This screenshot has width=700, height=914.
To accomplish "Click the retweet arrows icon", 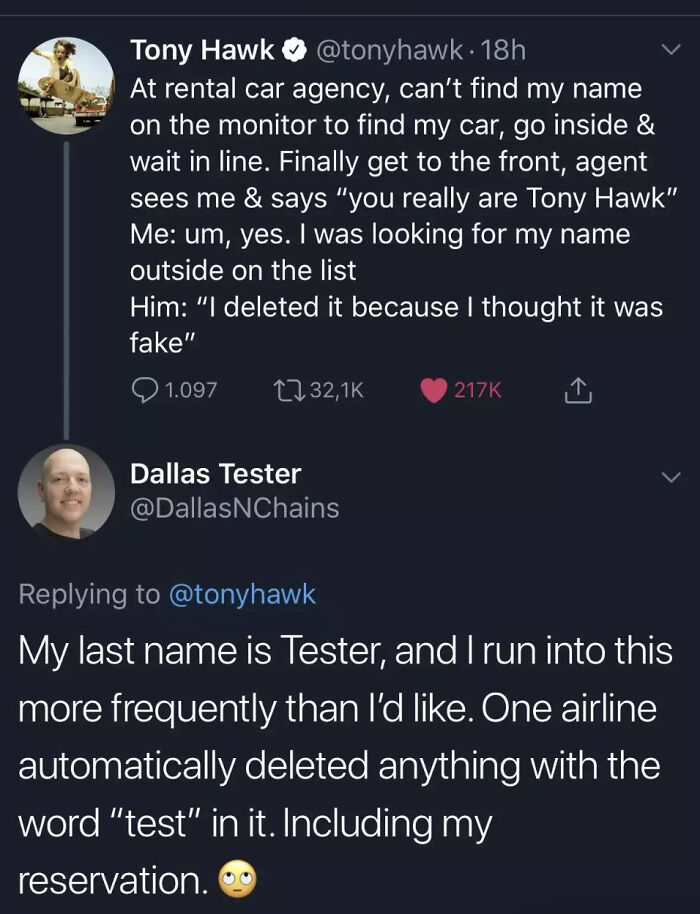I will tap(289, 390).
